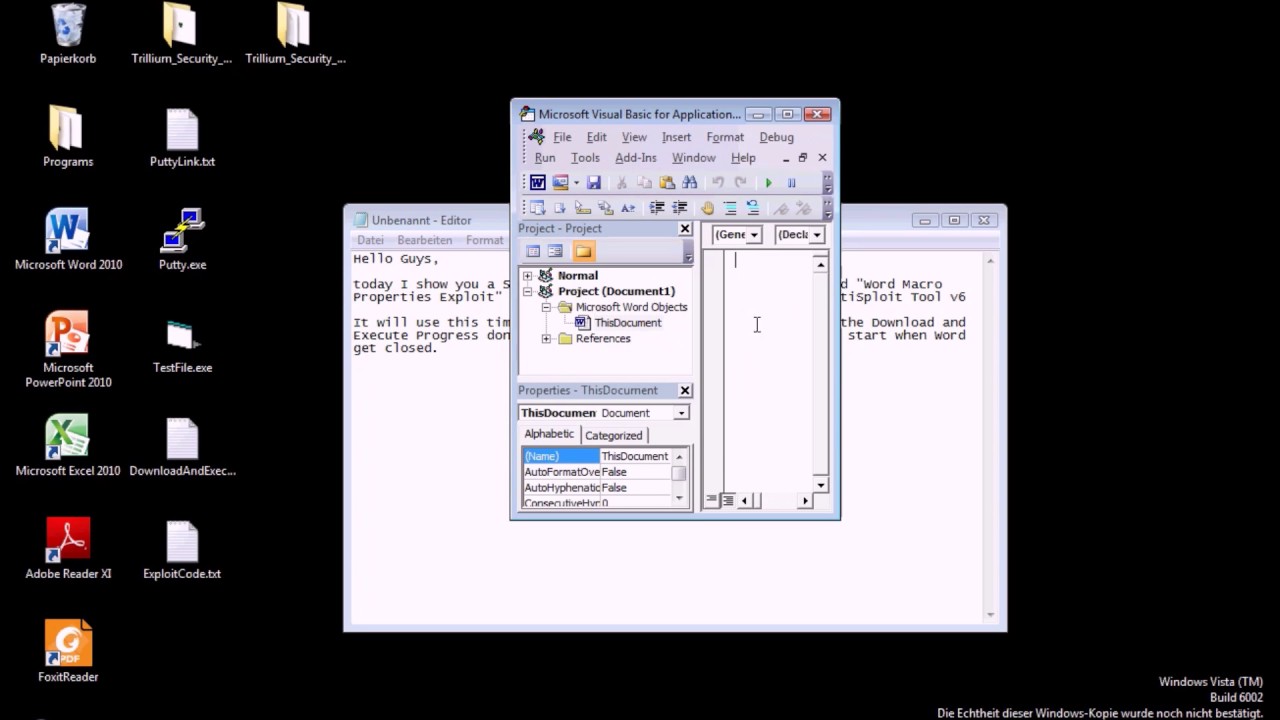Open the Insert menu
Image resolution: width=1280 pixels, height=720 pixels.
(676, 137)
